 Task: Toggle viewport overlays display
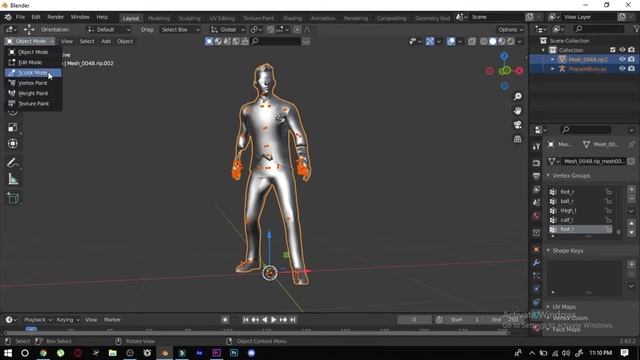click(451, 41)
